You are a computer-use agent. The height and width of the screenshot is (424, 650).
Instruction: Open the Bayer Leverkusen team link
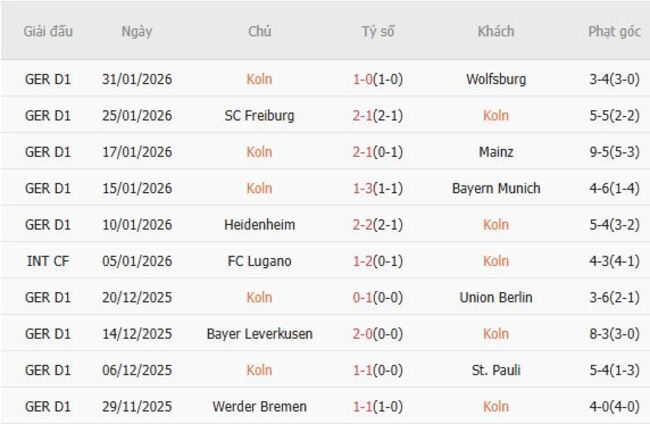coord(259,334)
